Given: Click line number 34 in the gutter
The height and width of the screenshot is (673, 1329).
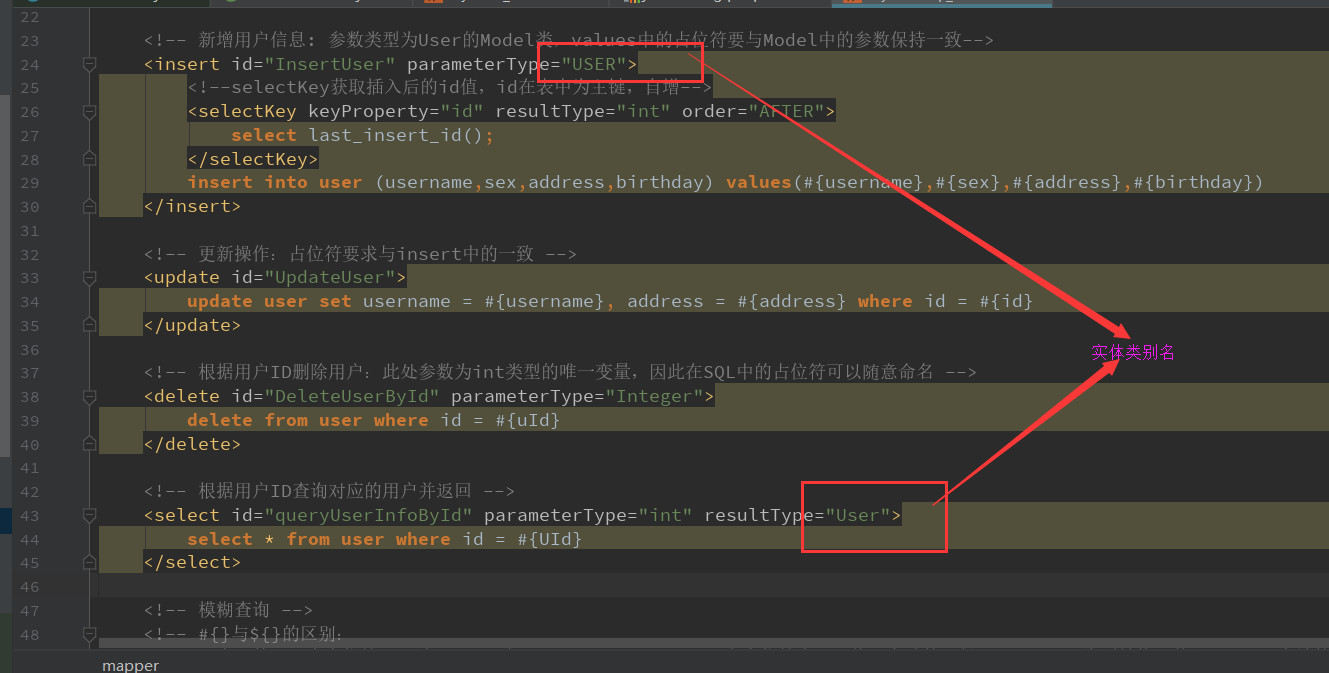Looking at the screenshot, I should pyautogui.click(x=30, y=301).
